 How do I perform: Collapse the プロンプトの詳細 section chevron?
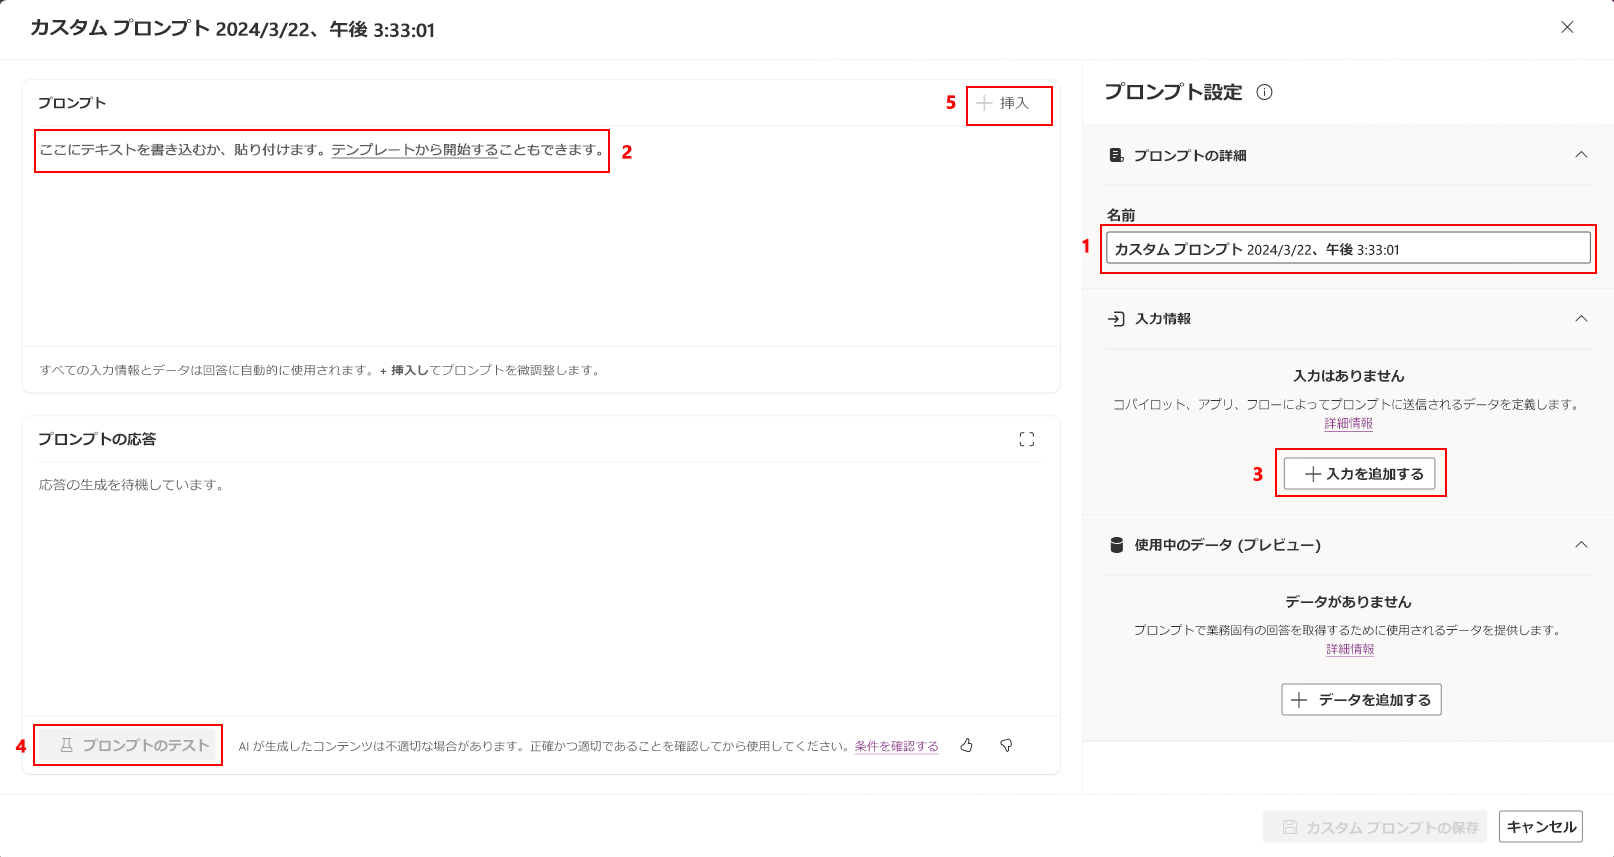[x=1581, y=155]
